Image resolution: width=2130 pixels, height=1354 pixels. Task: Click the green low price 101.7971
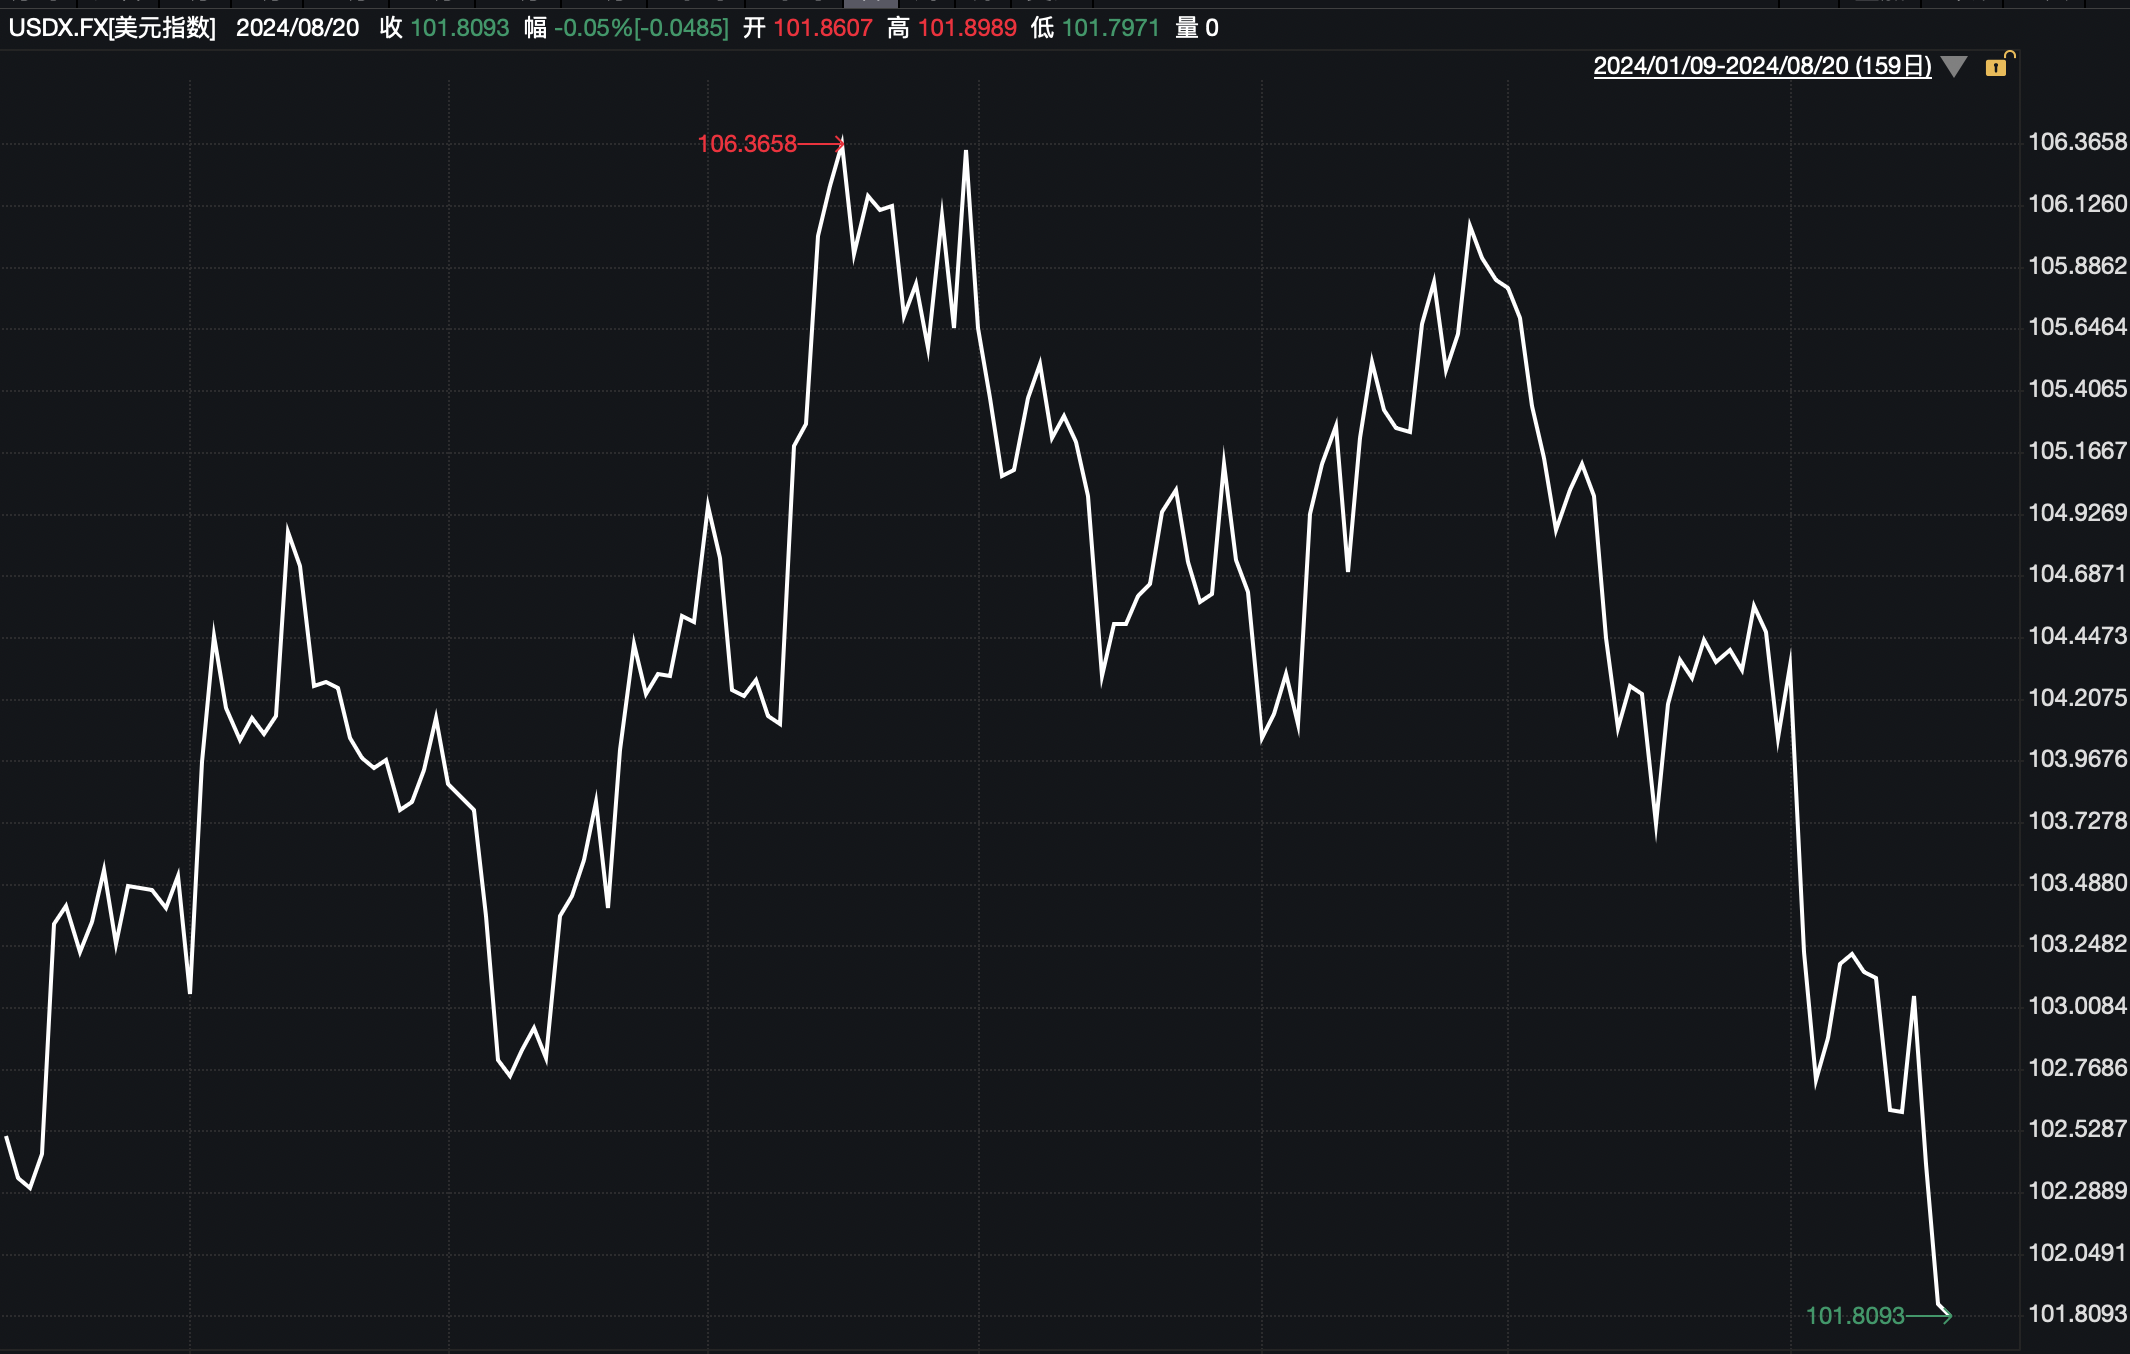pos(1110,28)
